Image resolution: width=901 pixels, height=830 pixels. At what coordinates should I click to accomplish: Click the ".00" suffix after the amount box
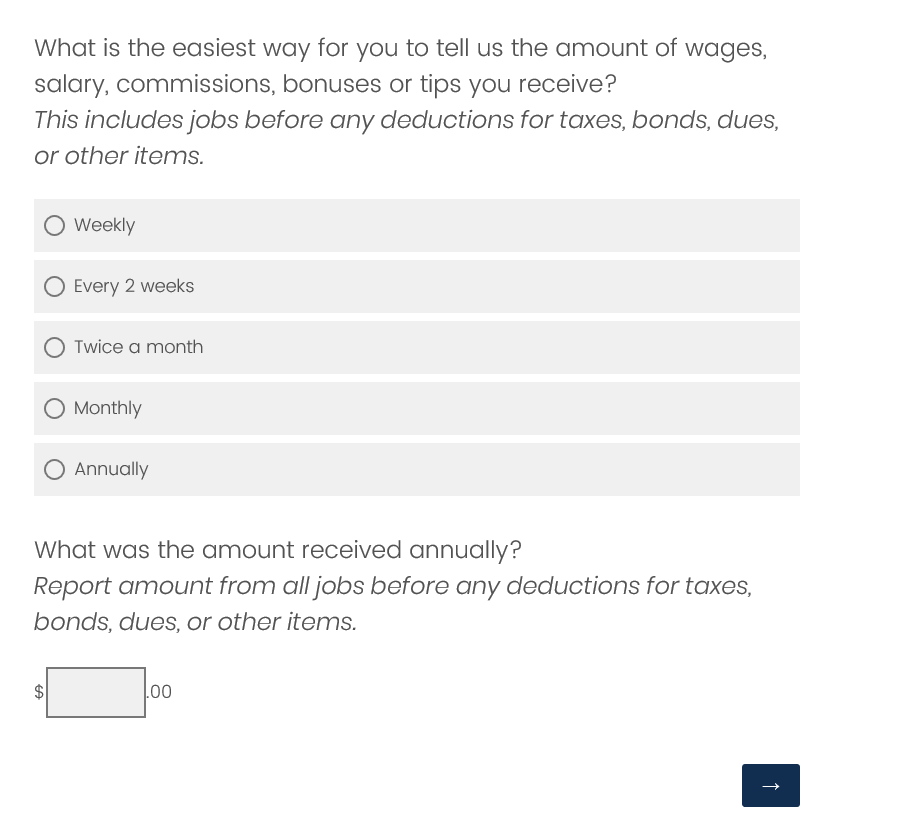(x=160, y=692)
